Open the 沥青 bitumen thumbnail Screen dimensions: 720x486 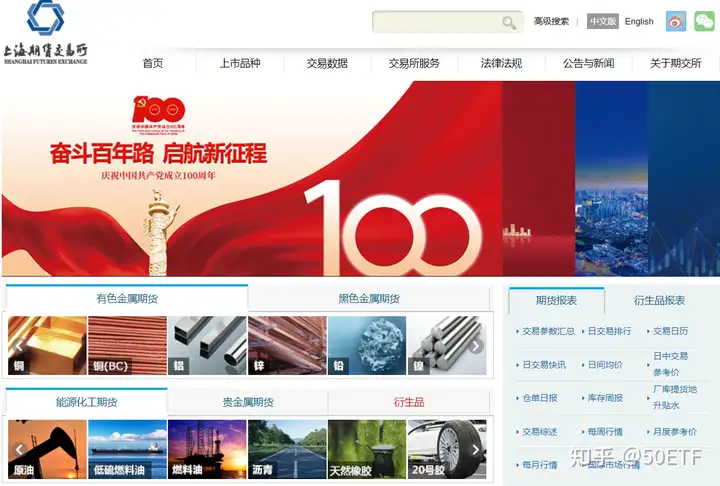pyautogui.click(x=287, y=449)
